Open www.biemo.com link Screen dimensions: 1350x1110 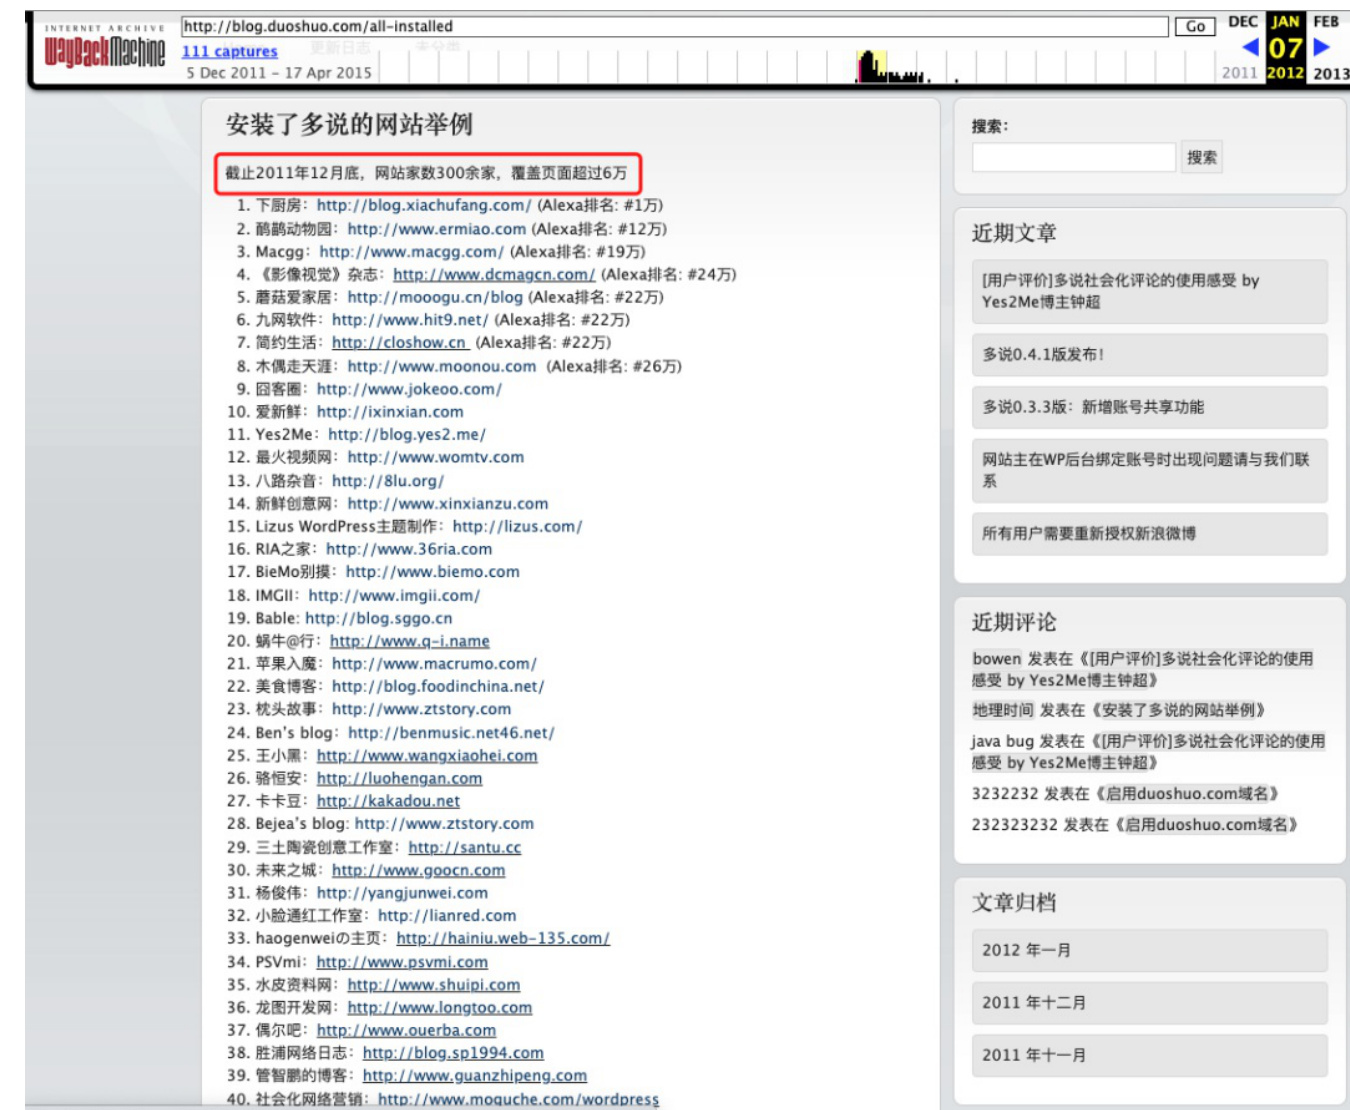click(x=432, y=572)
